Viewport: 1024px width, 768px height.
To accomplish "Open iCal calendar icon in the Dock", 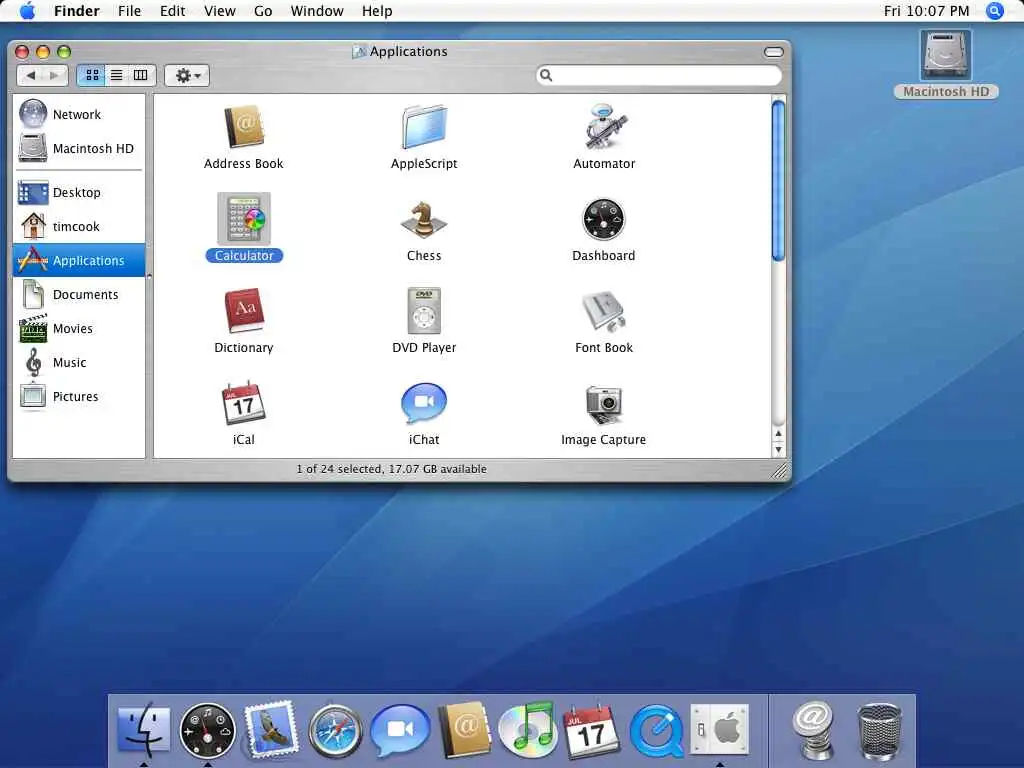I will pos(592,731).
